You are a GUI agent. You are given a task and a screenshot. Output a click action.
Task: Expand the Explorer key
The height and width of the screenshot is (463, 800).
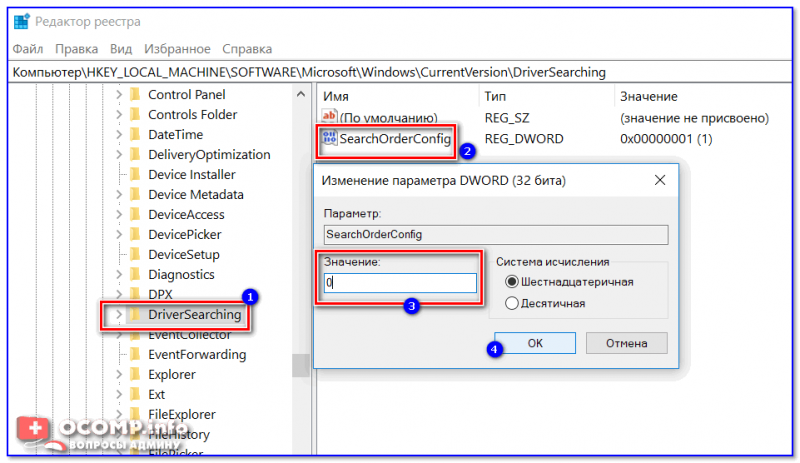(x=119, y=374)
